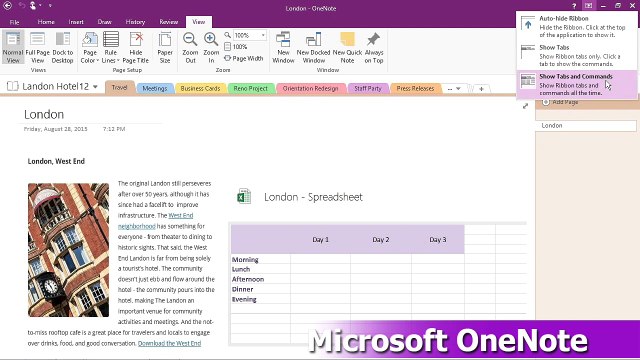Viewport: 640px width, 360px height.
Task: Open the Rule Lines dropdown
Action: (111, 48)
